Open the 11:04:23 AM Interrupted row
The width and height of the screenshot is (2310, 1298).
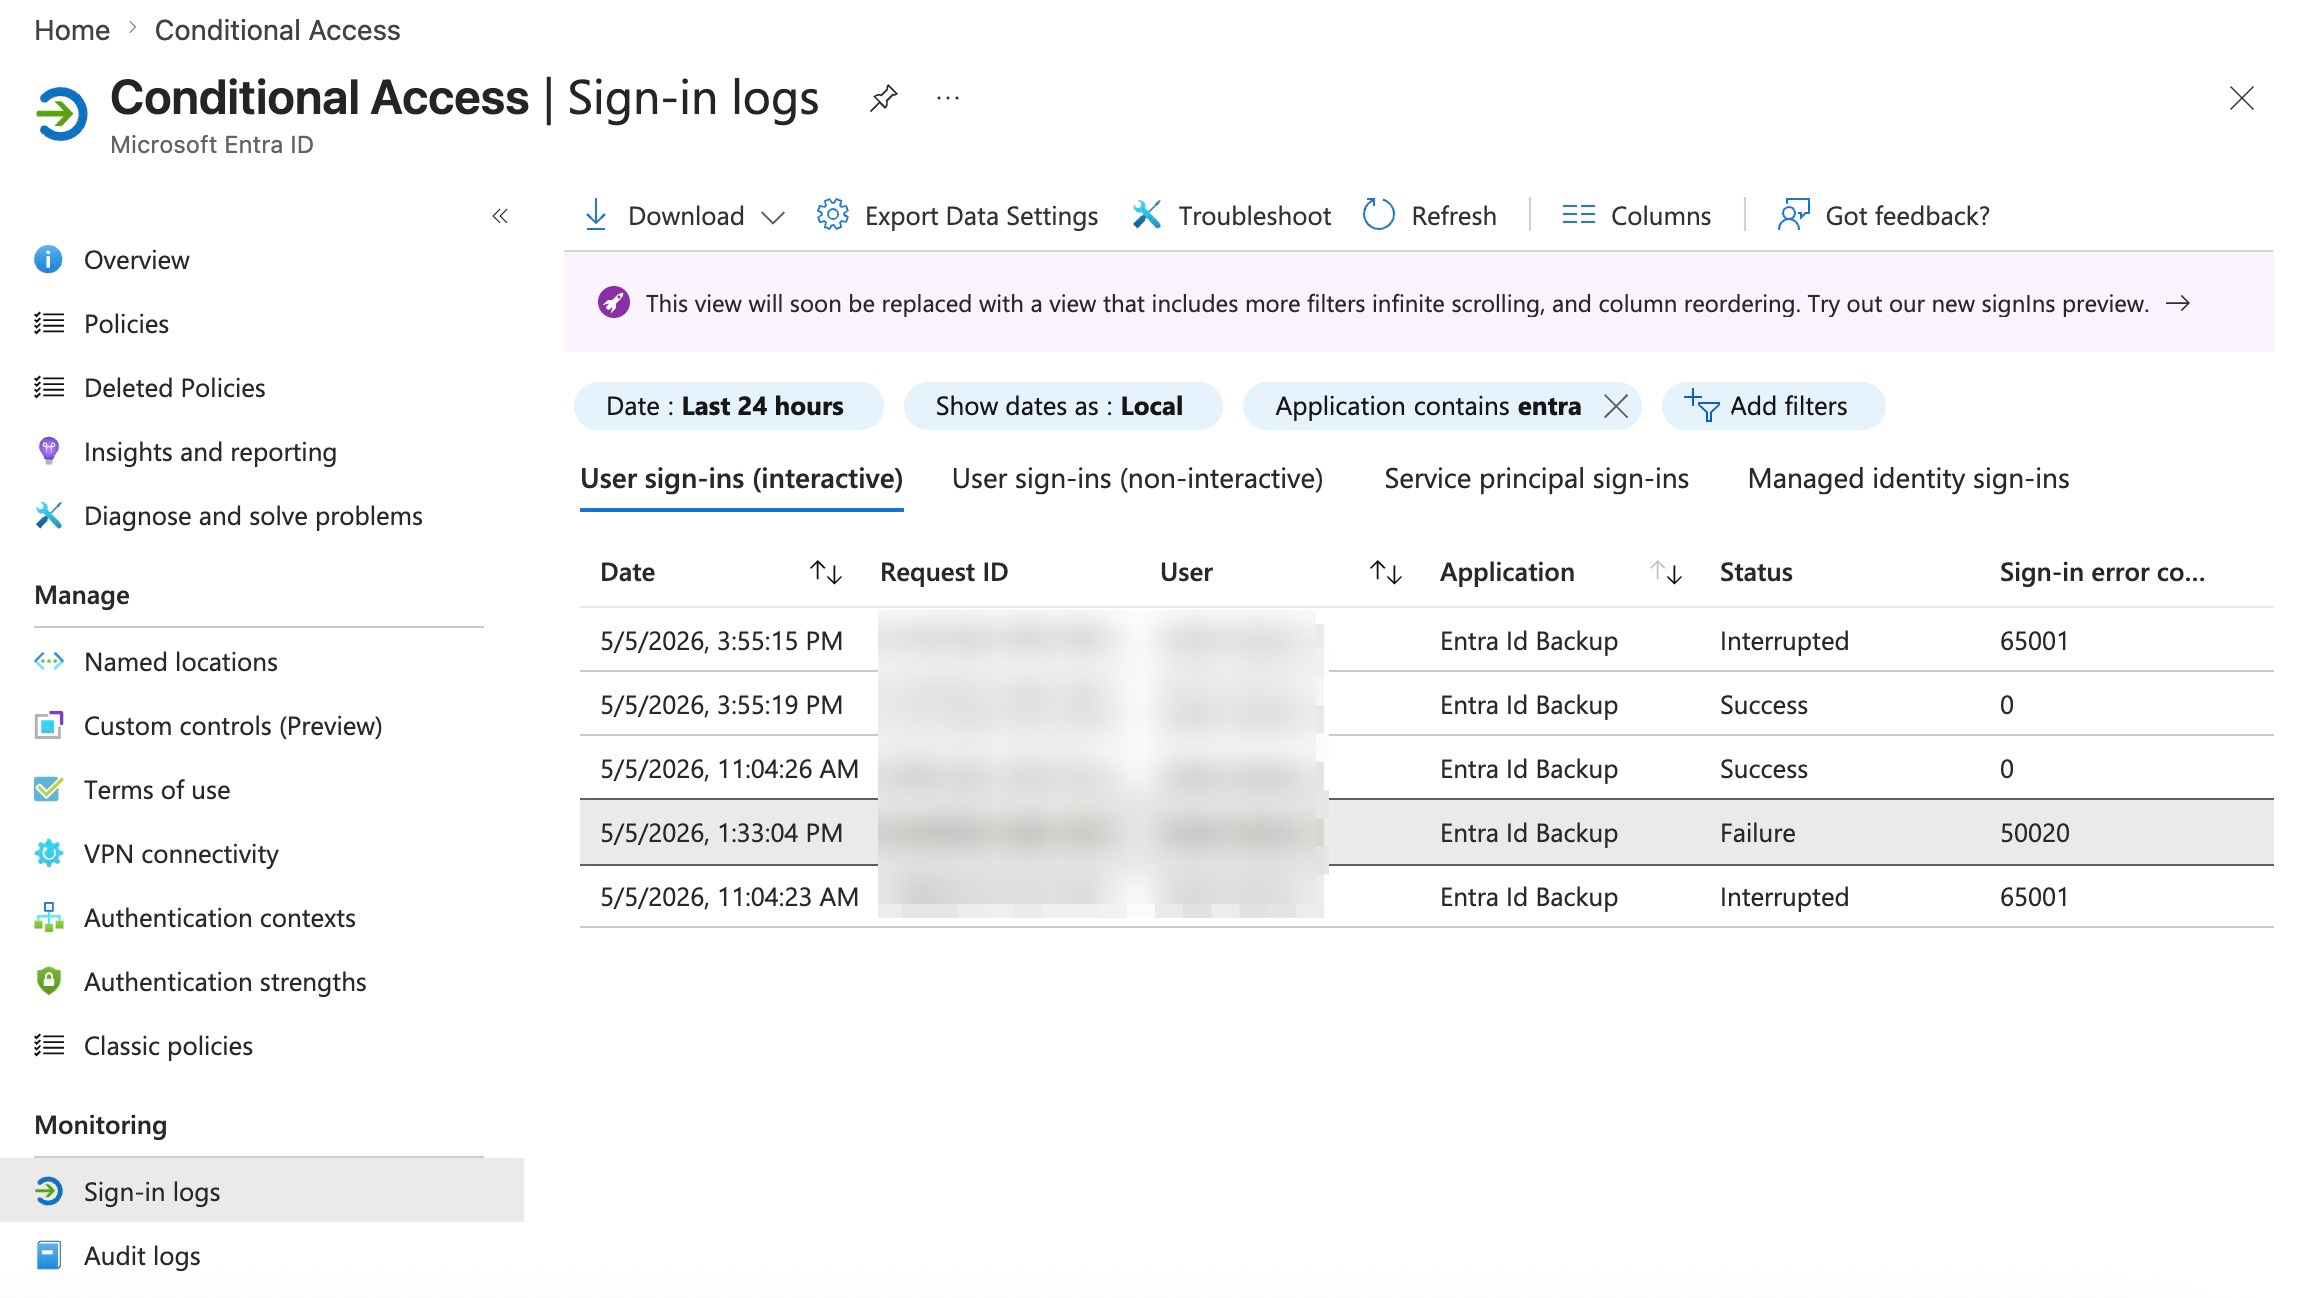tap(1426, 897)
